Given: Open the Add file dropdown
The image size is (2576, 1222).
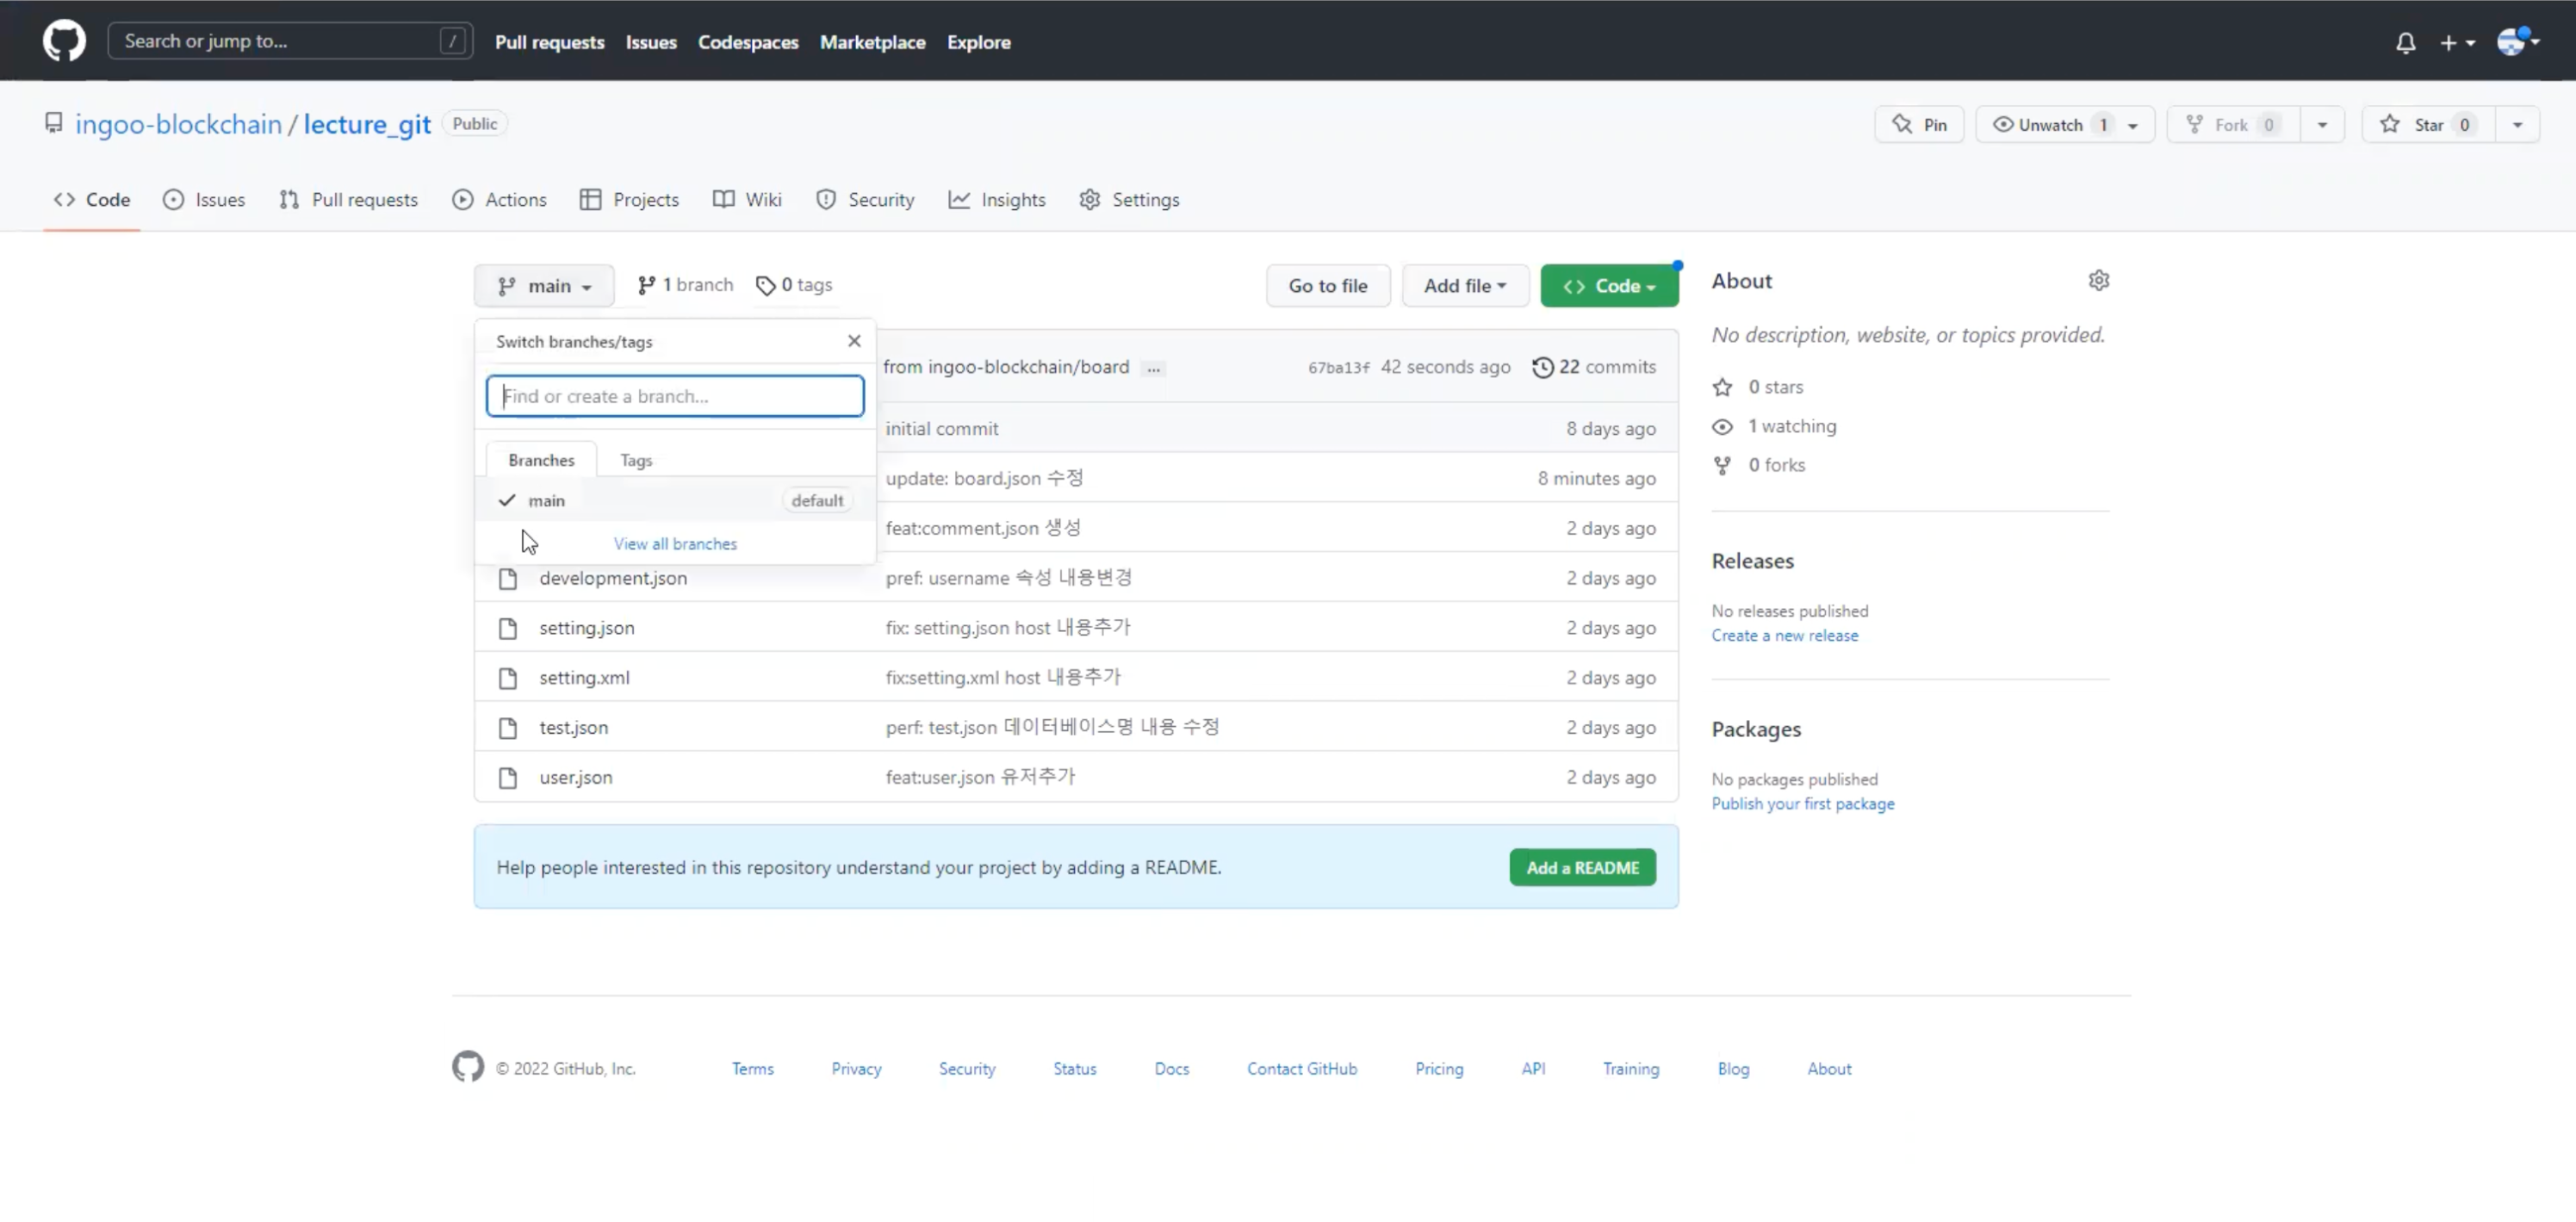Looking at the screenshot, I should [1464, 286].
